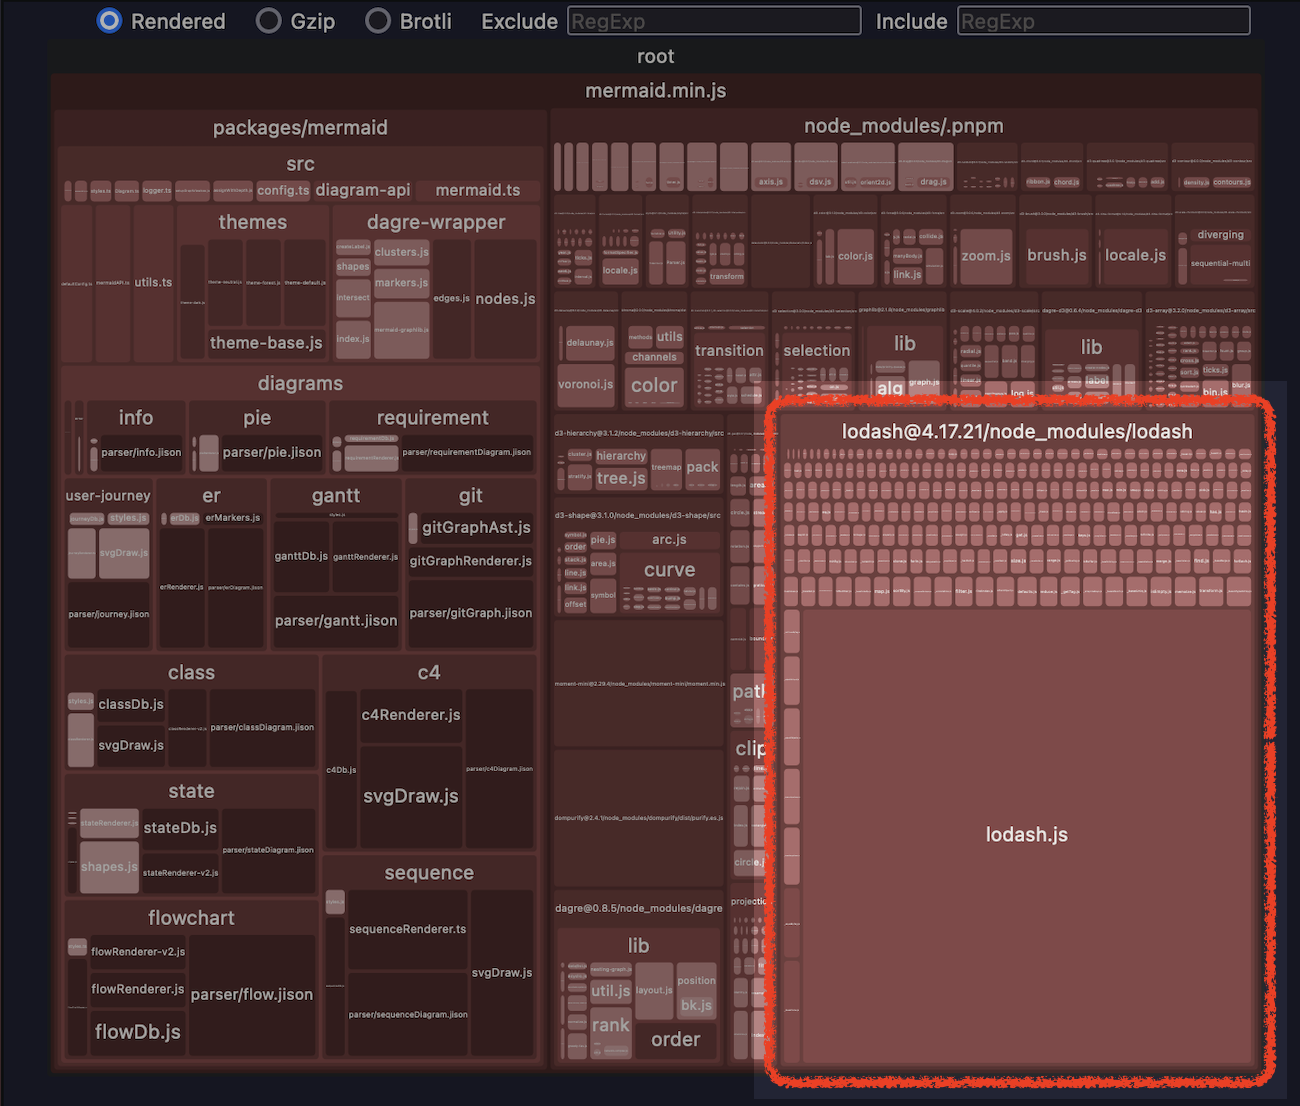Viewport: 1300px width, 1106px height.
Task: Open the mermaid.min.js bundle header
Action: pos(655,91)
